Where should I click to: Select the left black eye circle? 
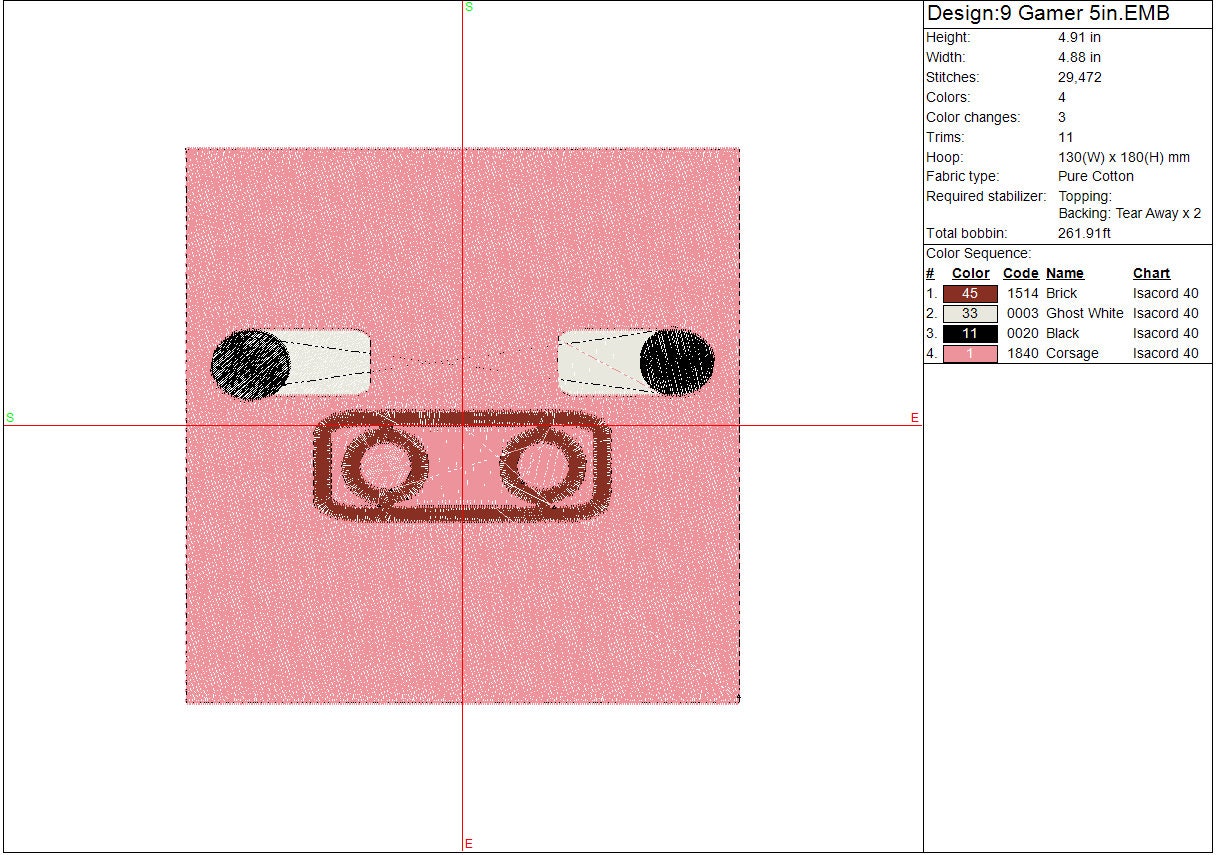[250, 364]
